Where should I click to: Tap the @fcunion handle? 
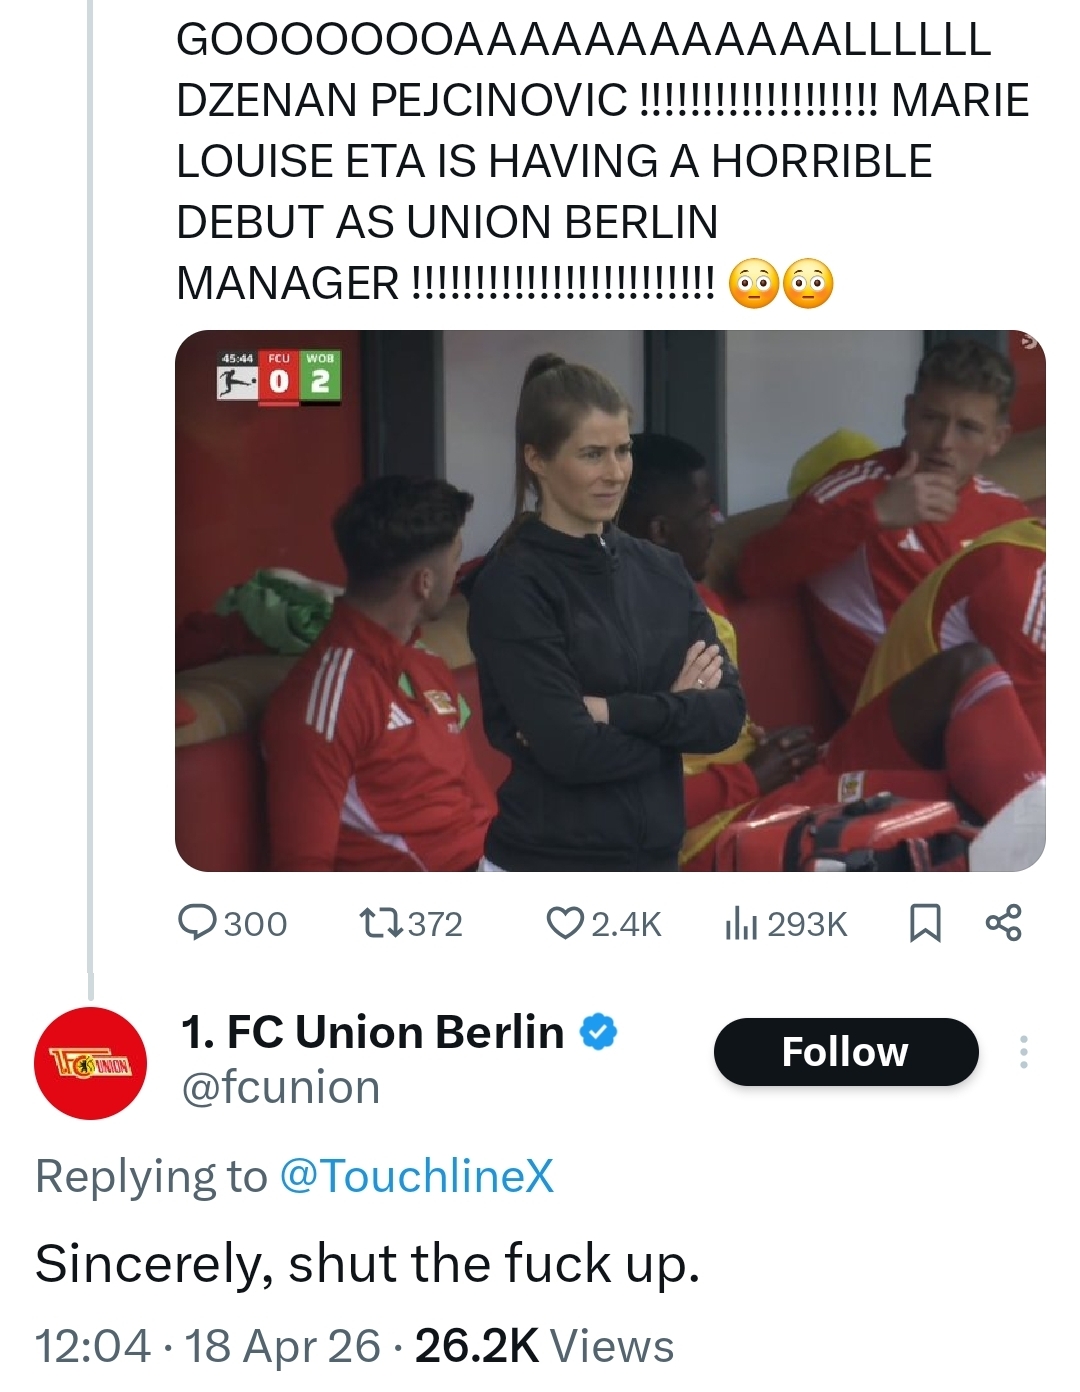point(280,1088)
